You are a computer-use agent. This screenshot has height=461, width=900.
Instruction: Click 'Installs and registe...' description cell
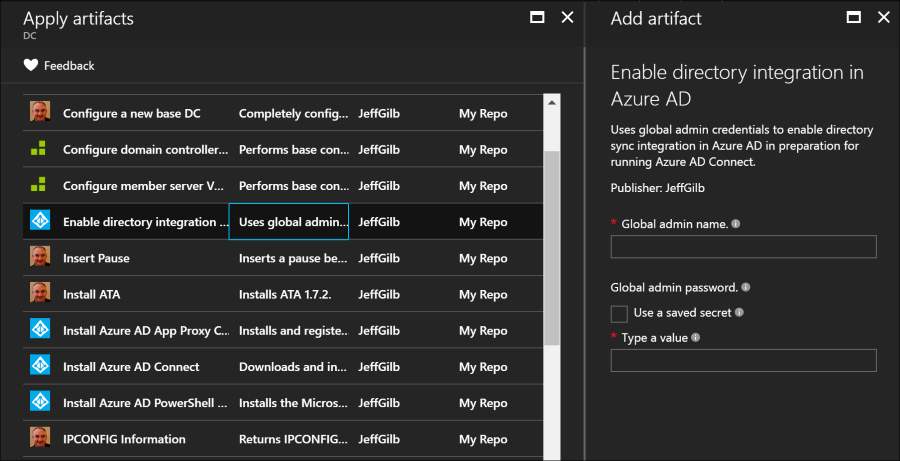[293, 331]
